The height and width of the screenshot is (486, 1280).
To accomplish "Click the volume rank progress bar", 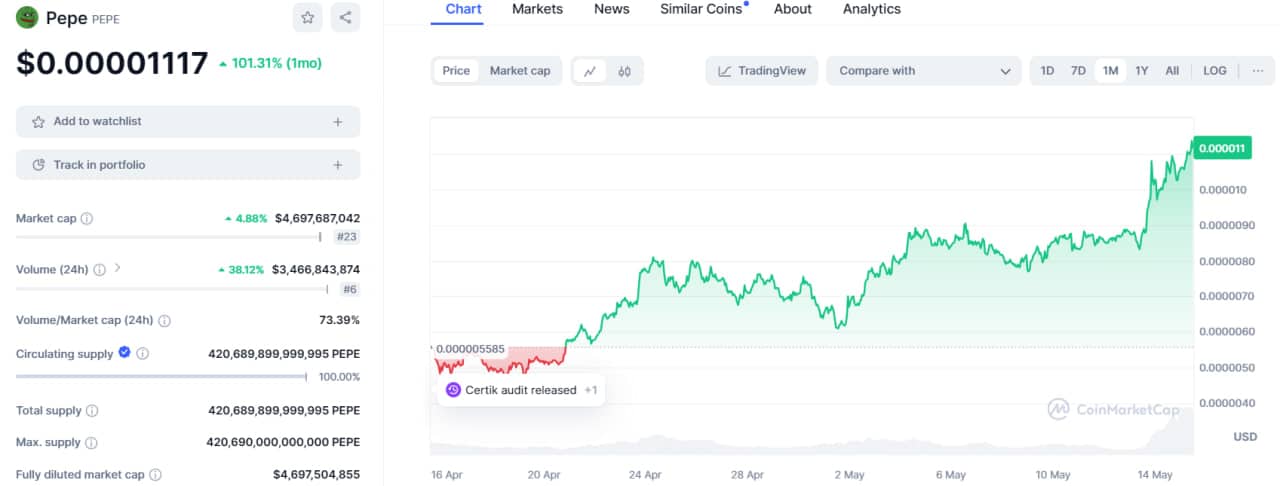I will pos(172,289).
